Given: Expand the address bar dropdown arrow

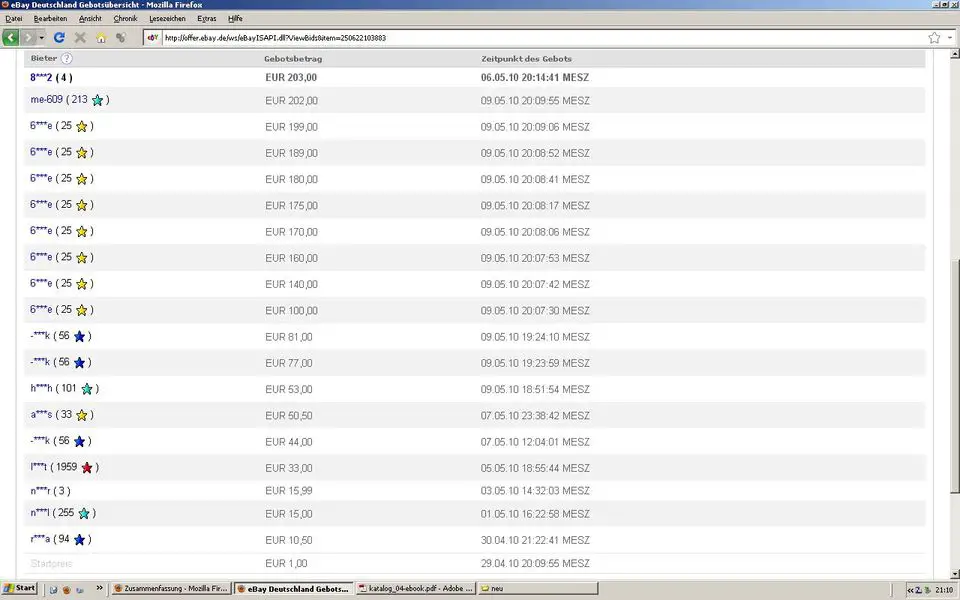Looking at the screenshot, I should coord(950,38).
